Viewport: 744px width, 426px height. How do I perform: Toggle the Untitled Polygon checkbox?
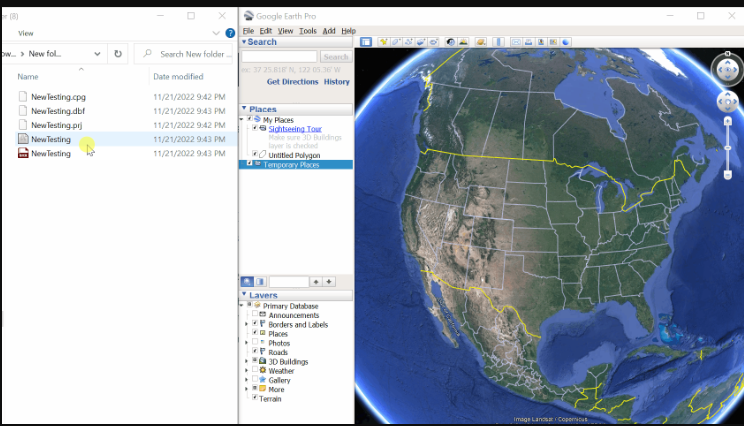255,154
